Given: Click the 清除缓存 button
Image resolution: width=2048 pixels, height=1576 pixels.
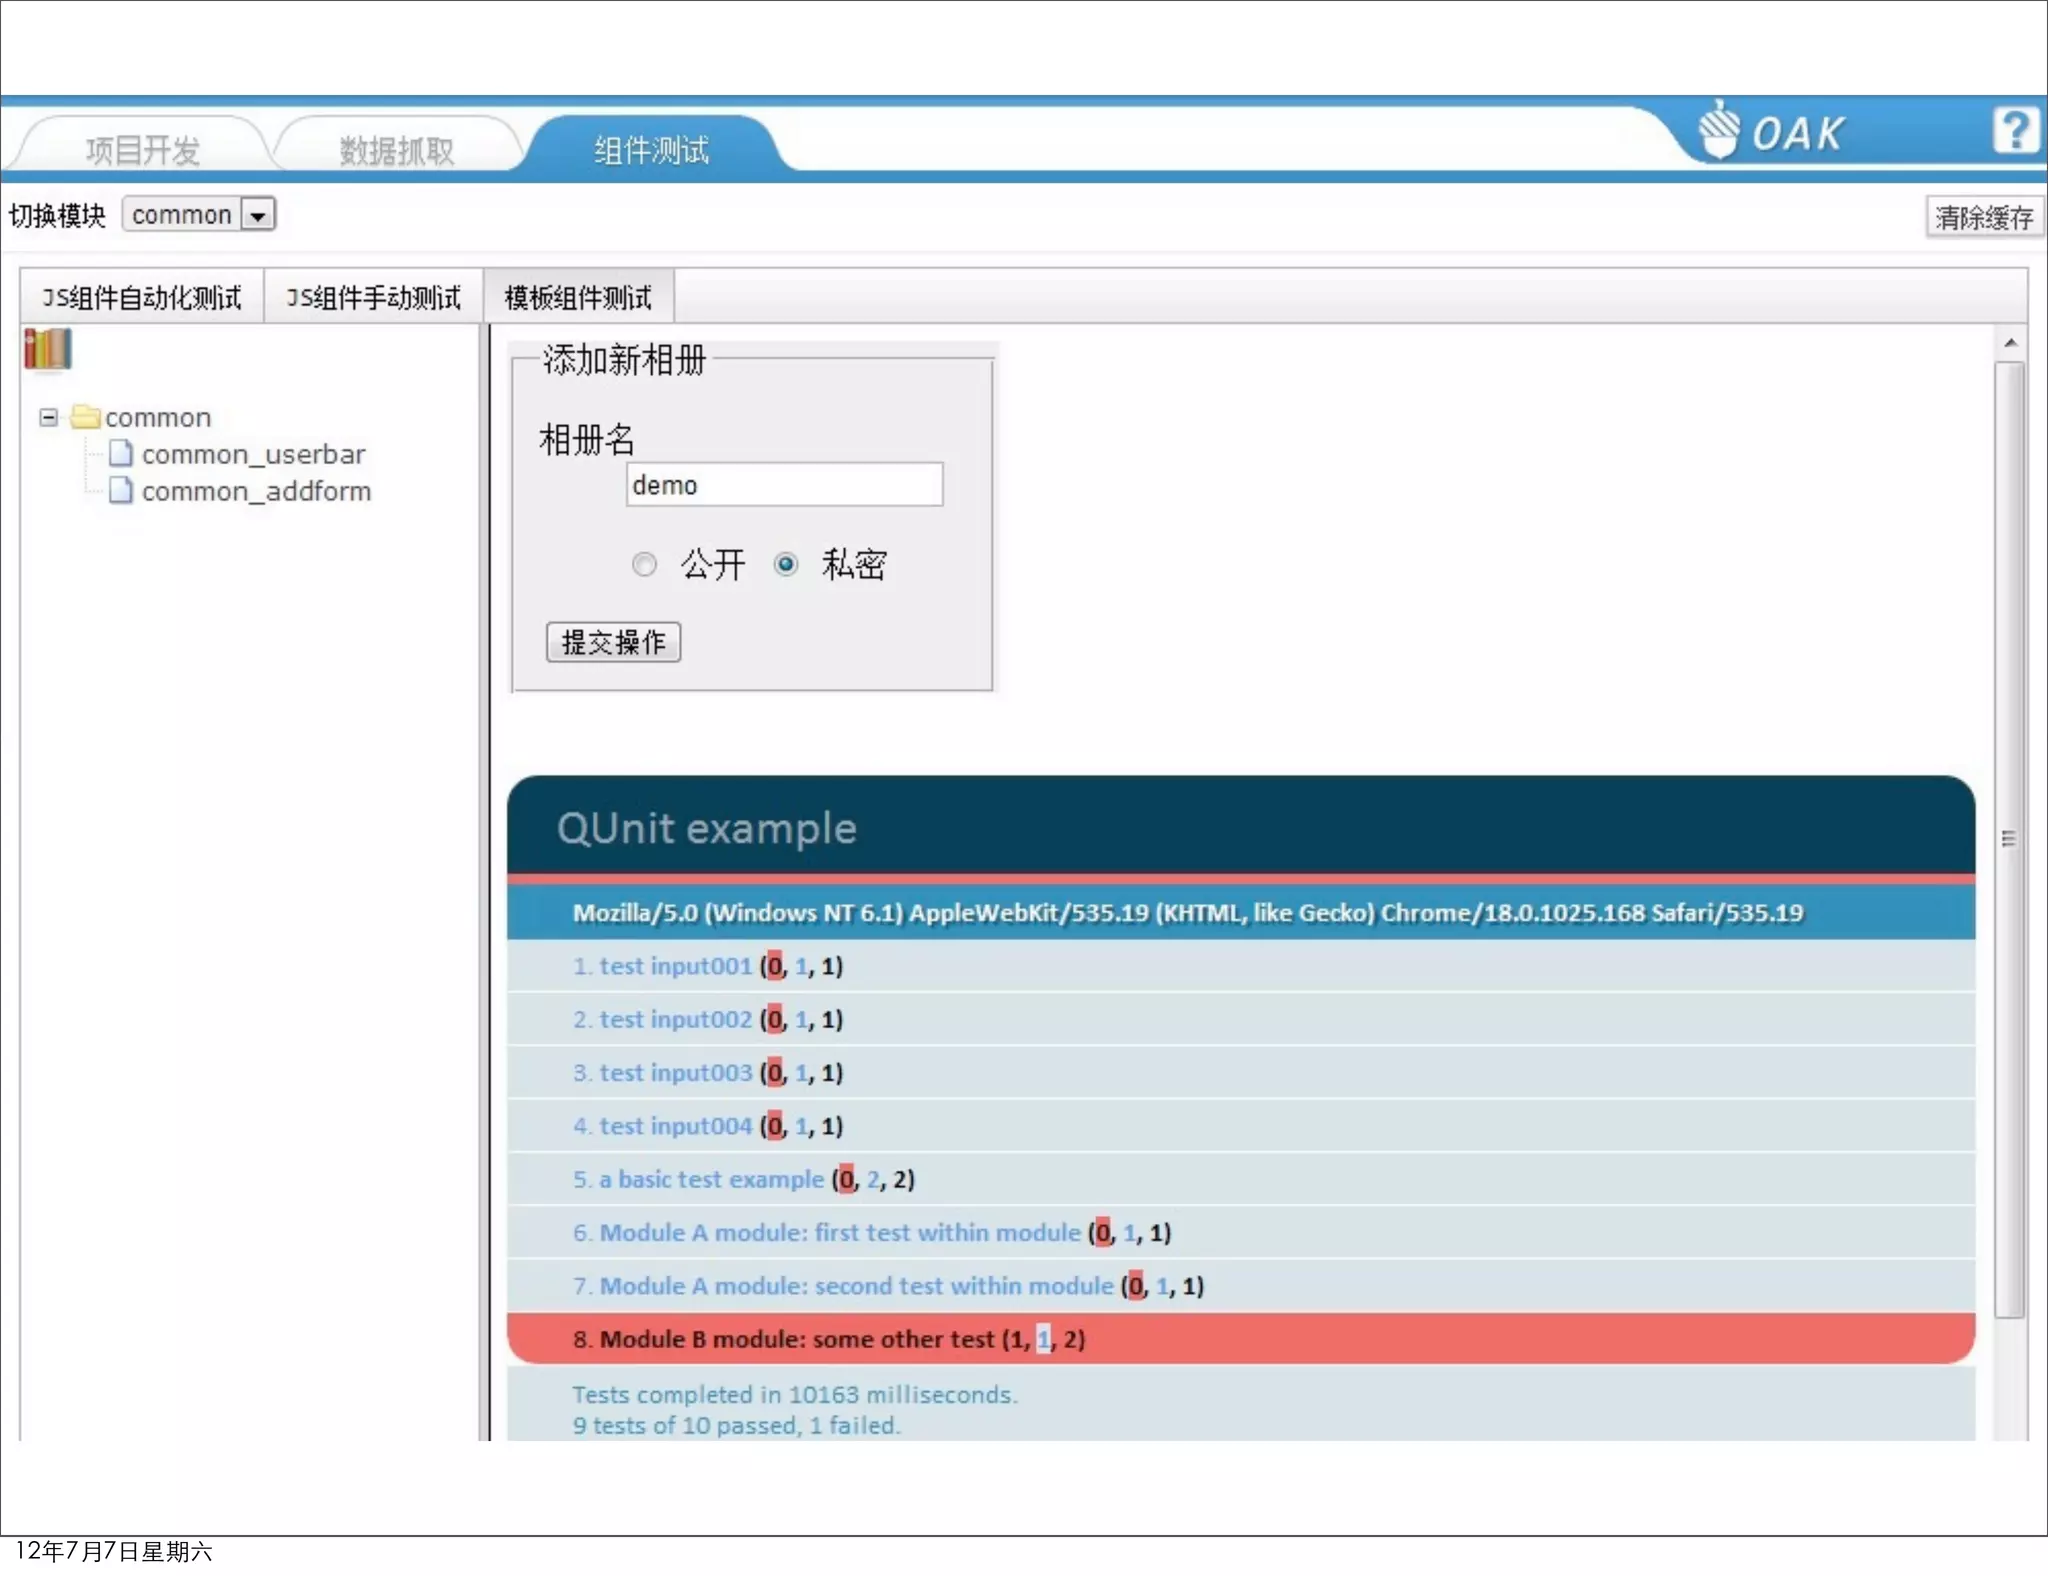Looking at the screenshot, I should (x=1983, y=217).
